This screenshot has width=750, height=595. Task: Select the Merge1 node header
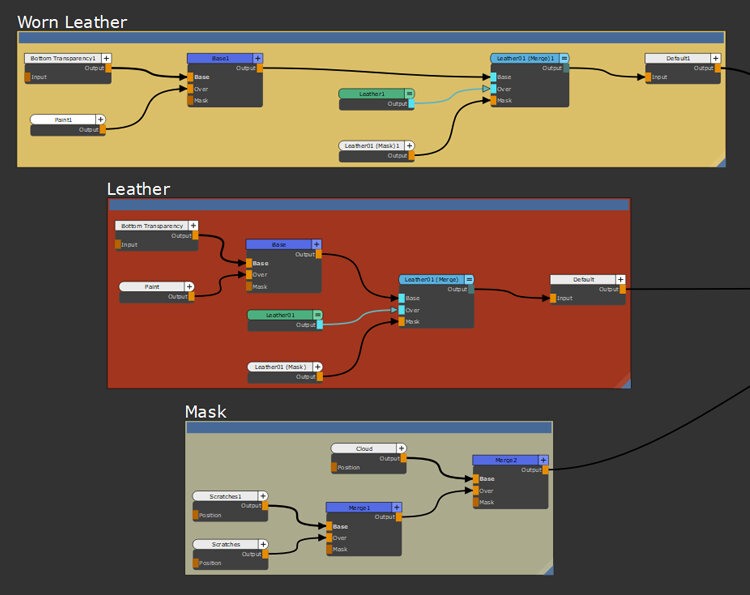coord(358,508)
